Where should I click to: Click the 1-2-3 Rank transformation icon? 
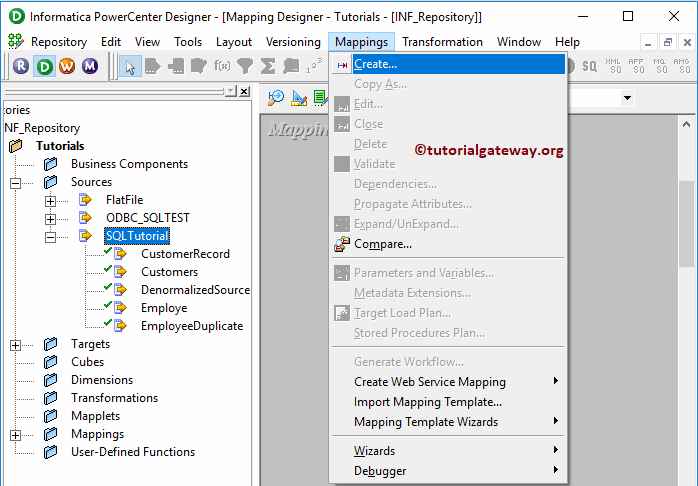[x=314, y=66]
